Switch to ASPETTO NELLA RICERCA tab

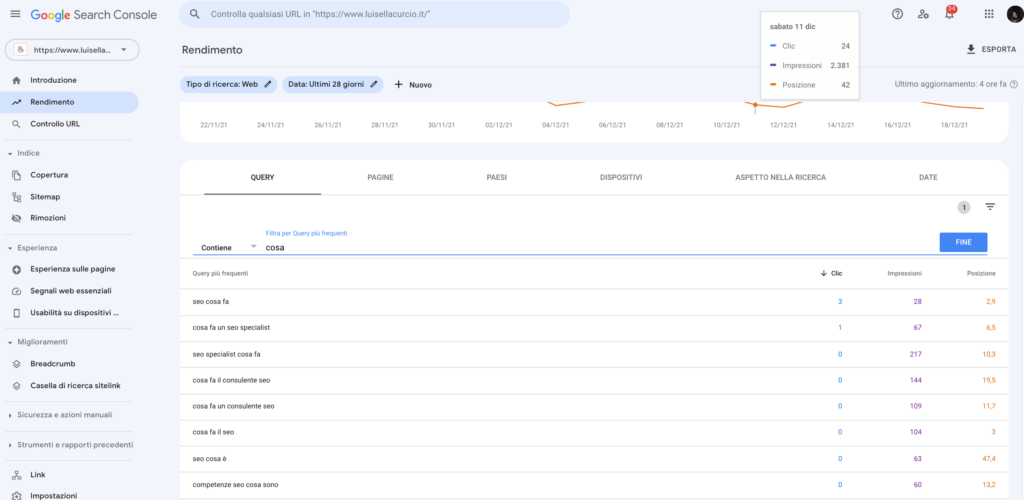[x=780, y=178]
